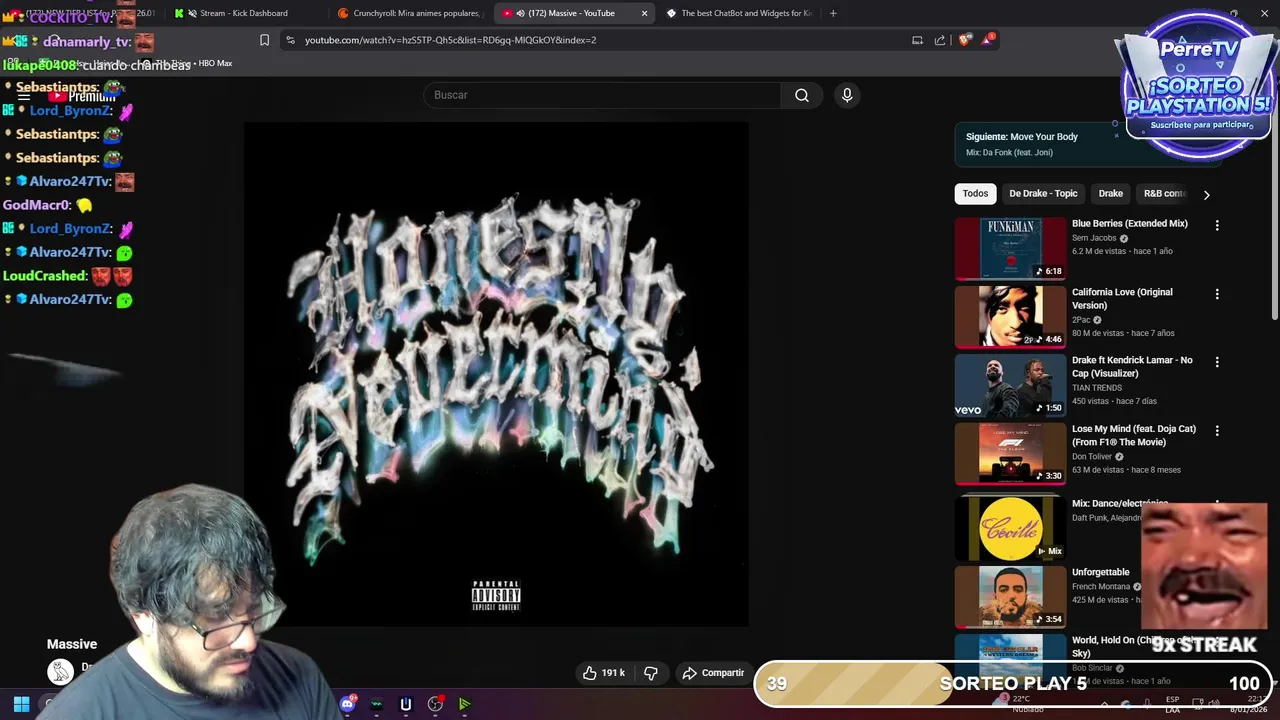
Task: Open Drake ft Kendrick Lamar - No Cap title
Action: [x=1132, y=367]
